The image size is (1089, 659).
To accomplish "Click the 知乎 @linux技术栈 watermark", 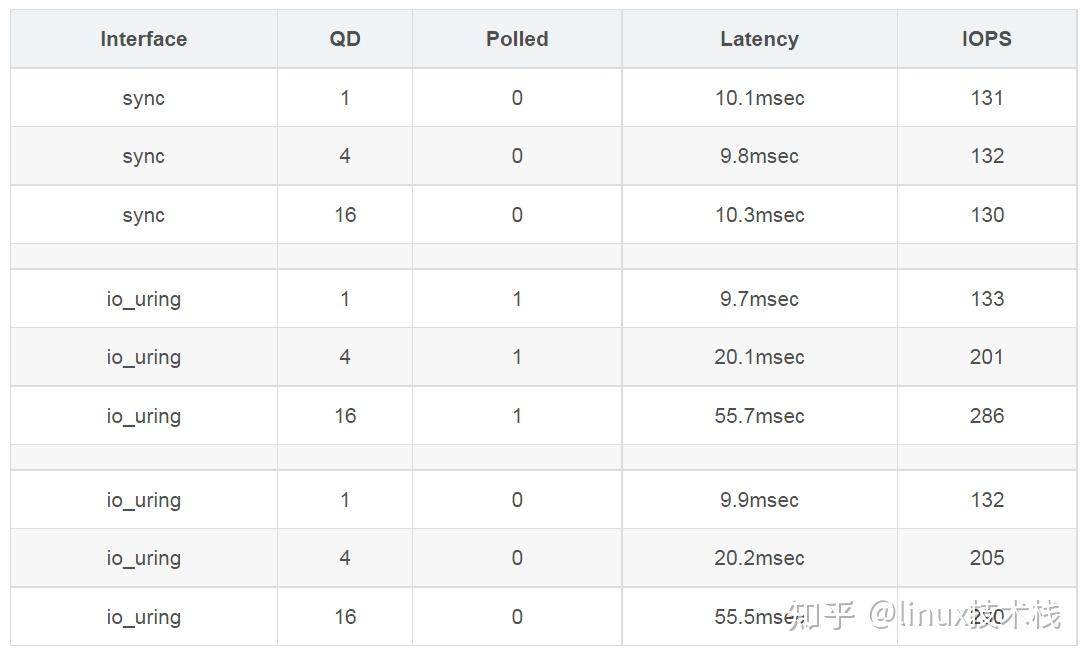I will 923,613.
